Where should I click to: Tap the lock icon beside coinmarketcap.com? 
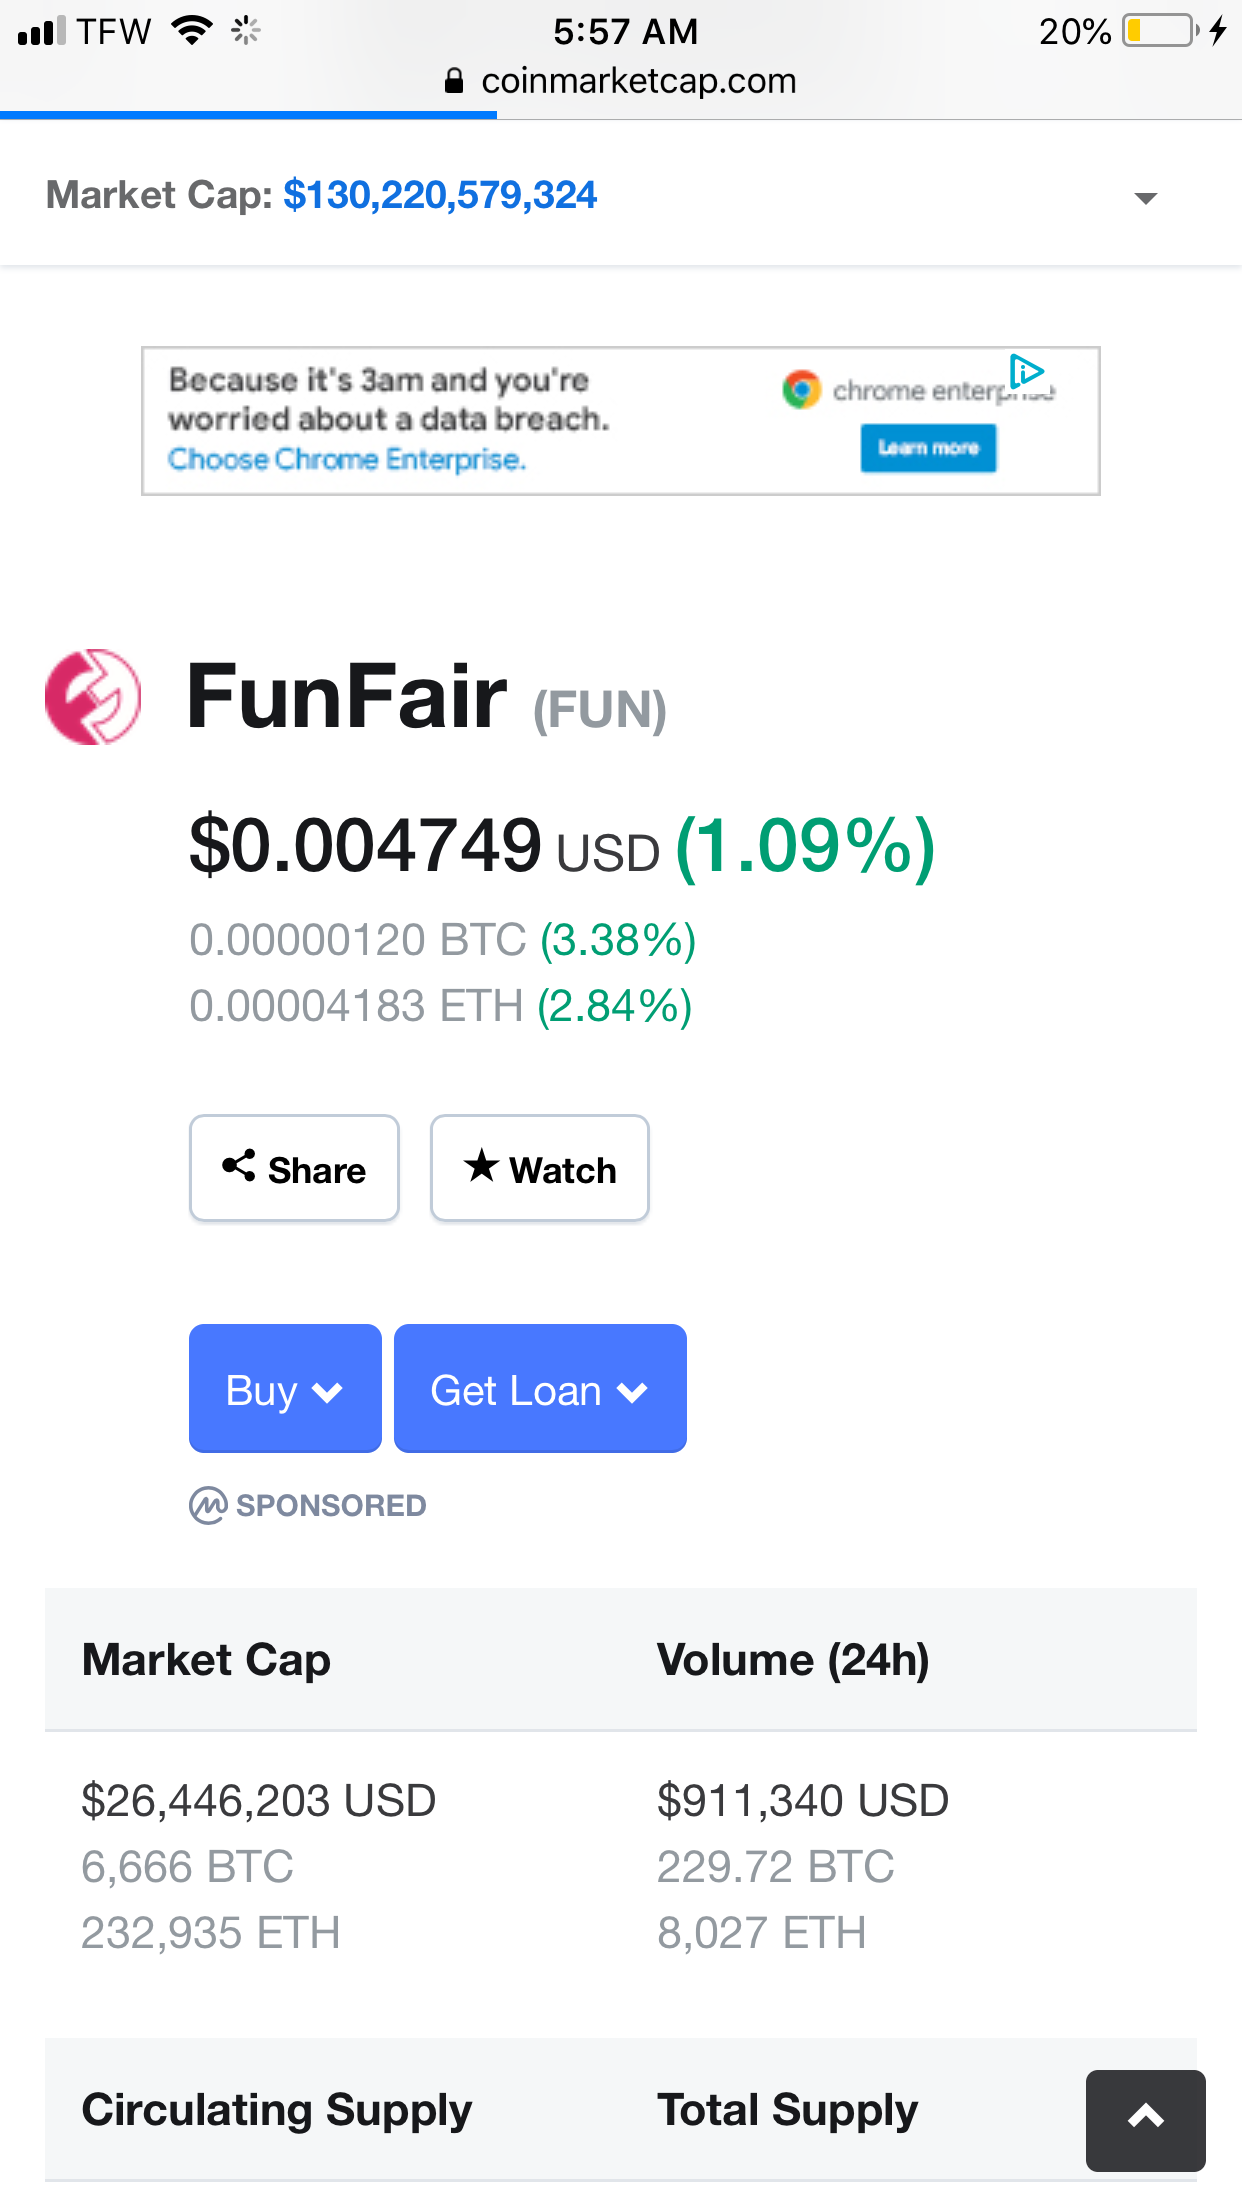coord(454,81)
